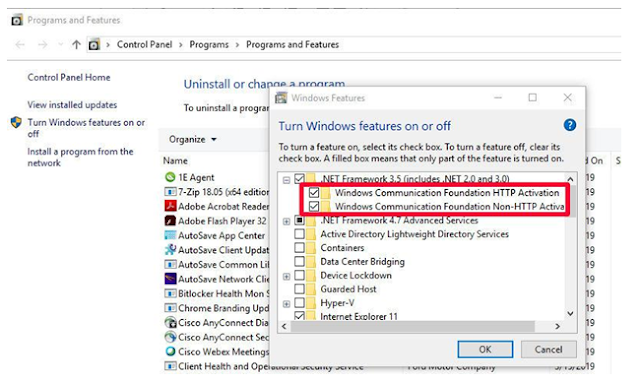Click the Client Health and Operational icon
This screenshot has height=383, width=640.
pos(170,366)
